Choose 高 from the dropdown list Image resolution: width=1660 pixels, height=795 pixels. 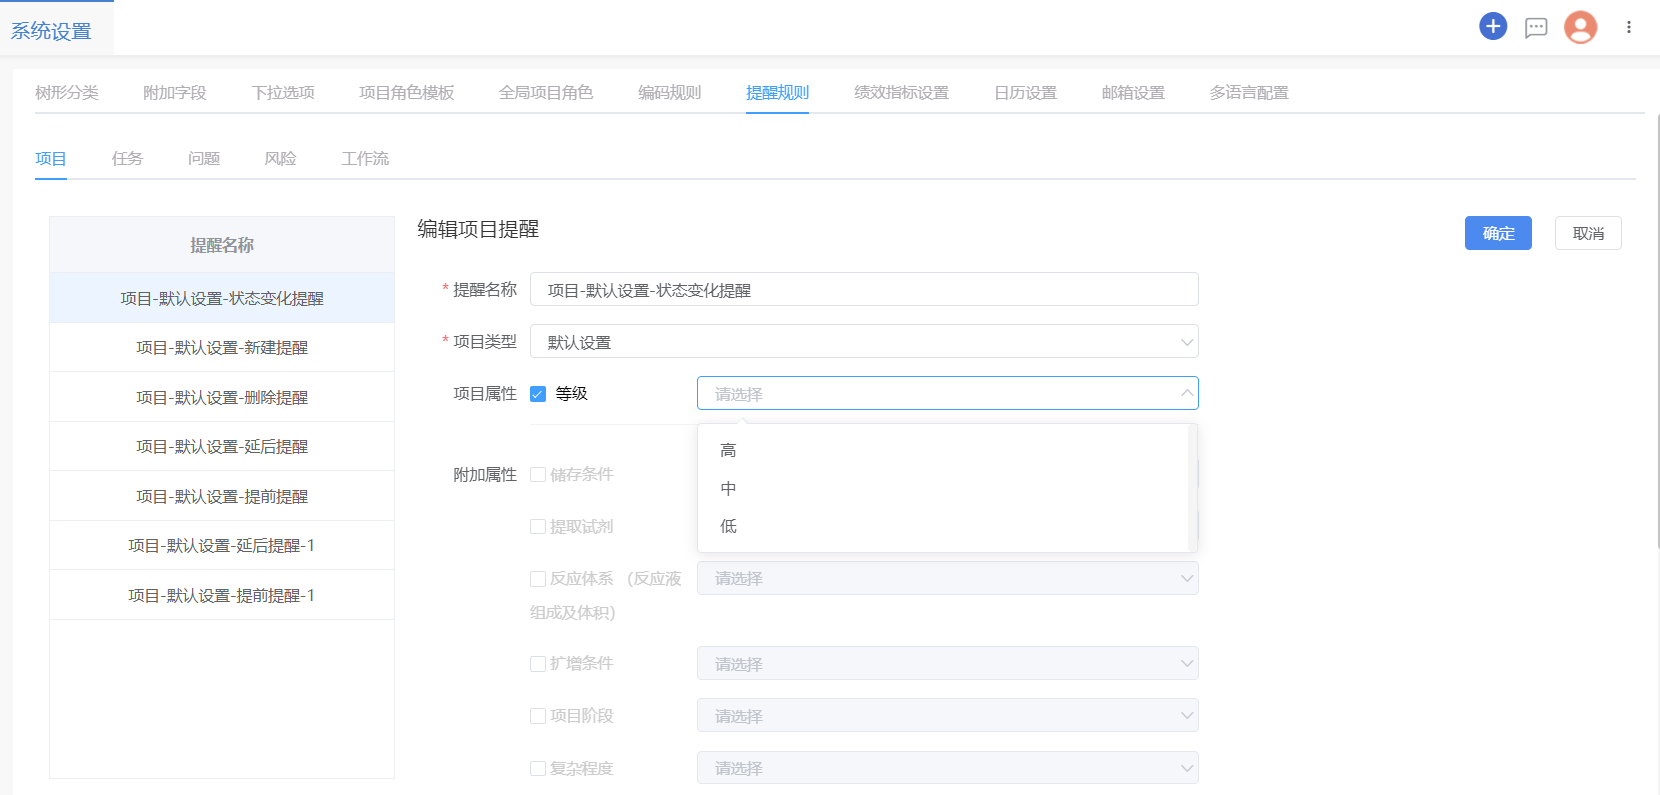728,451
